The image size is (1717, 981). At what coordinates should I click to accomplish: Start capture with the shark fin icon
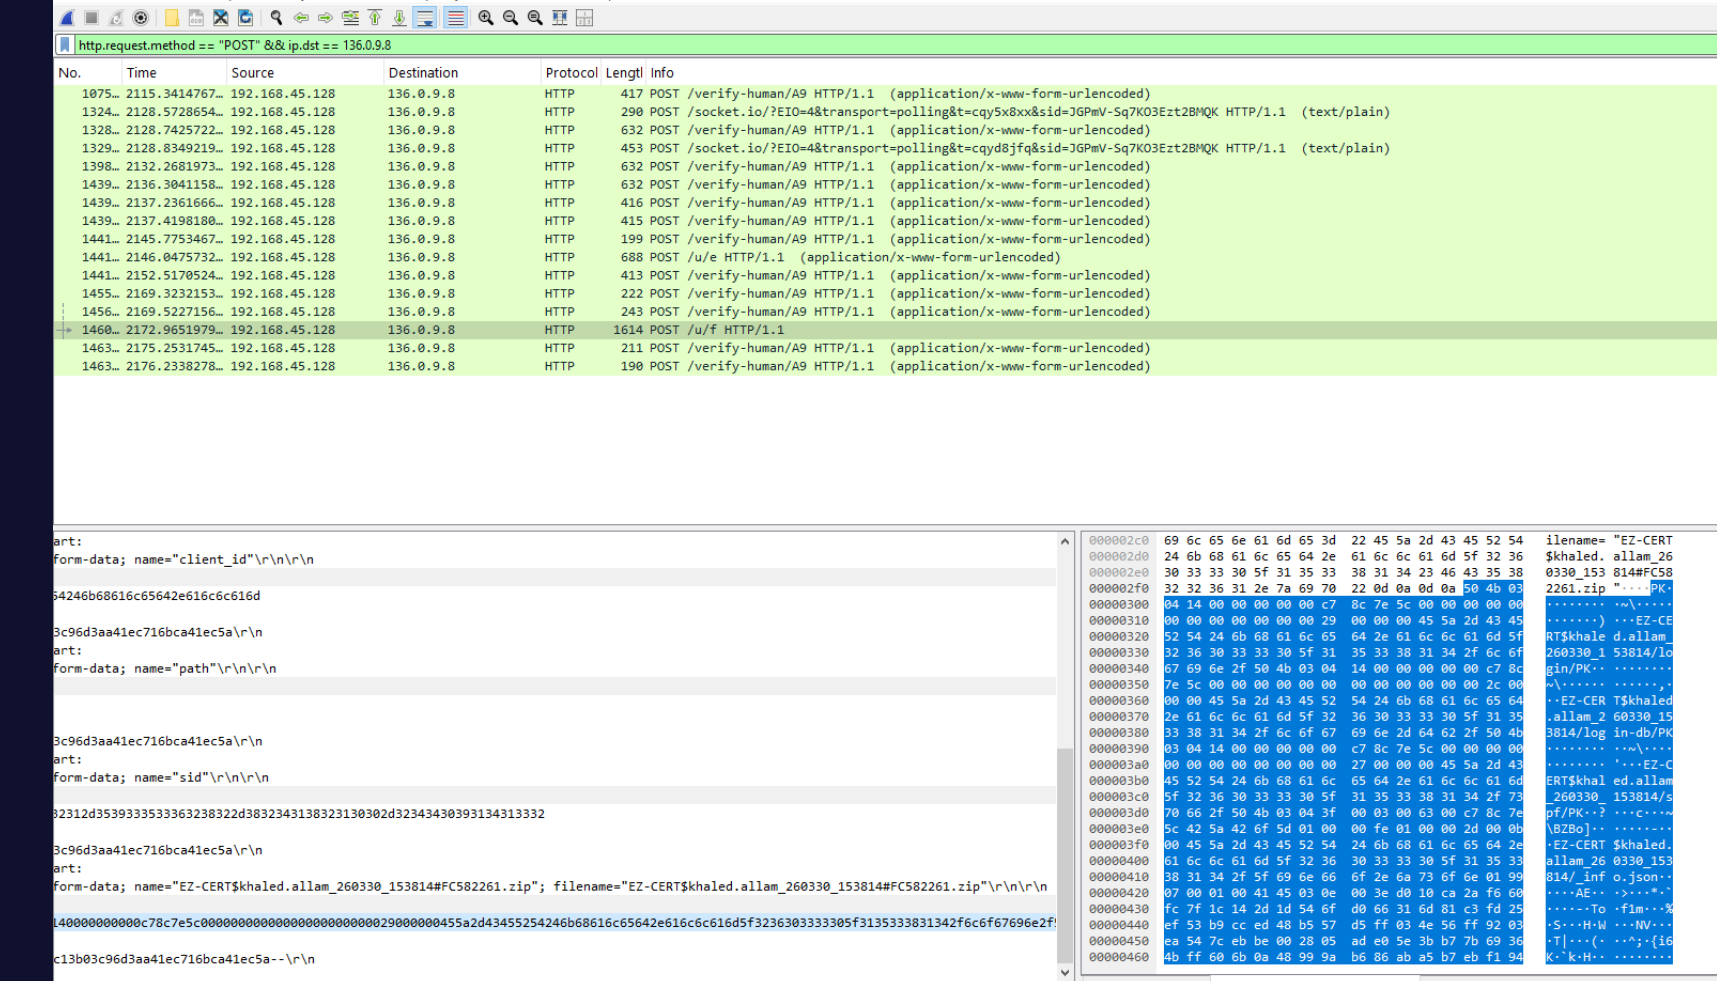tap(67, 17)
